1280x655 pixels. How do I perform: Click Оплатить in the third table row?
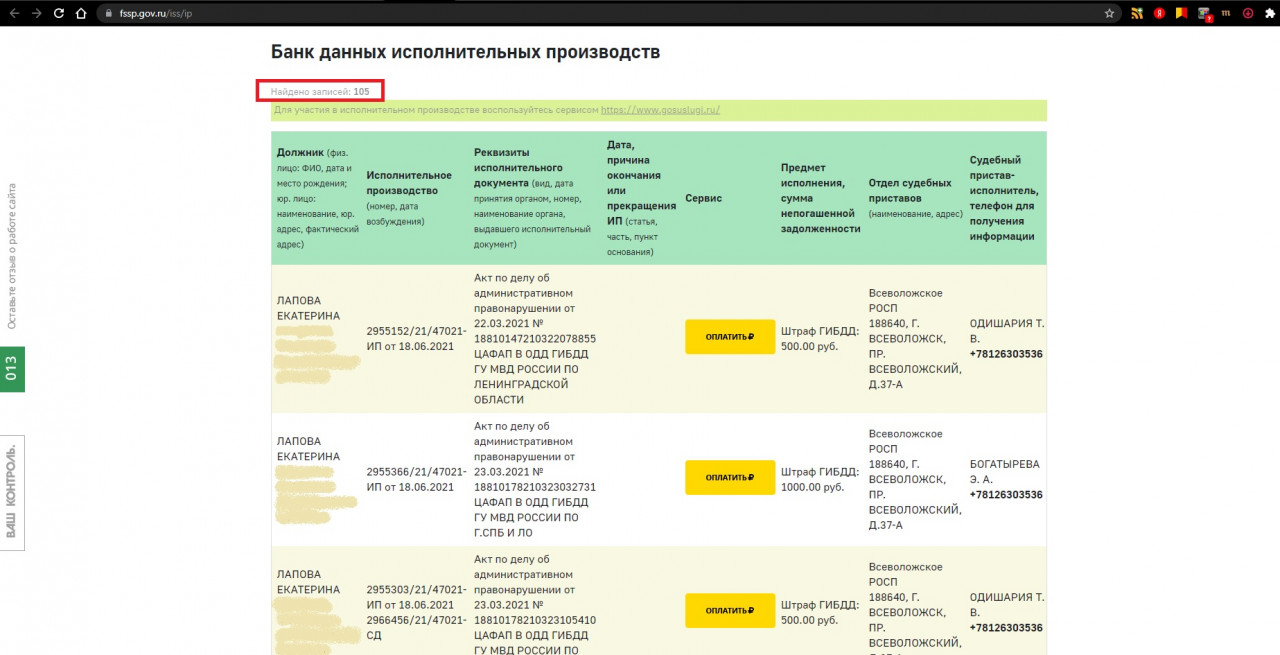pyautogui.click(x=730, y=610)
